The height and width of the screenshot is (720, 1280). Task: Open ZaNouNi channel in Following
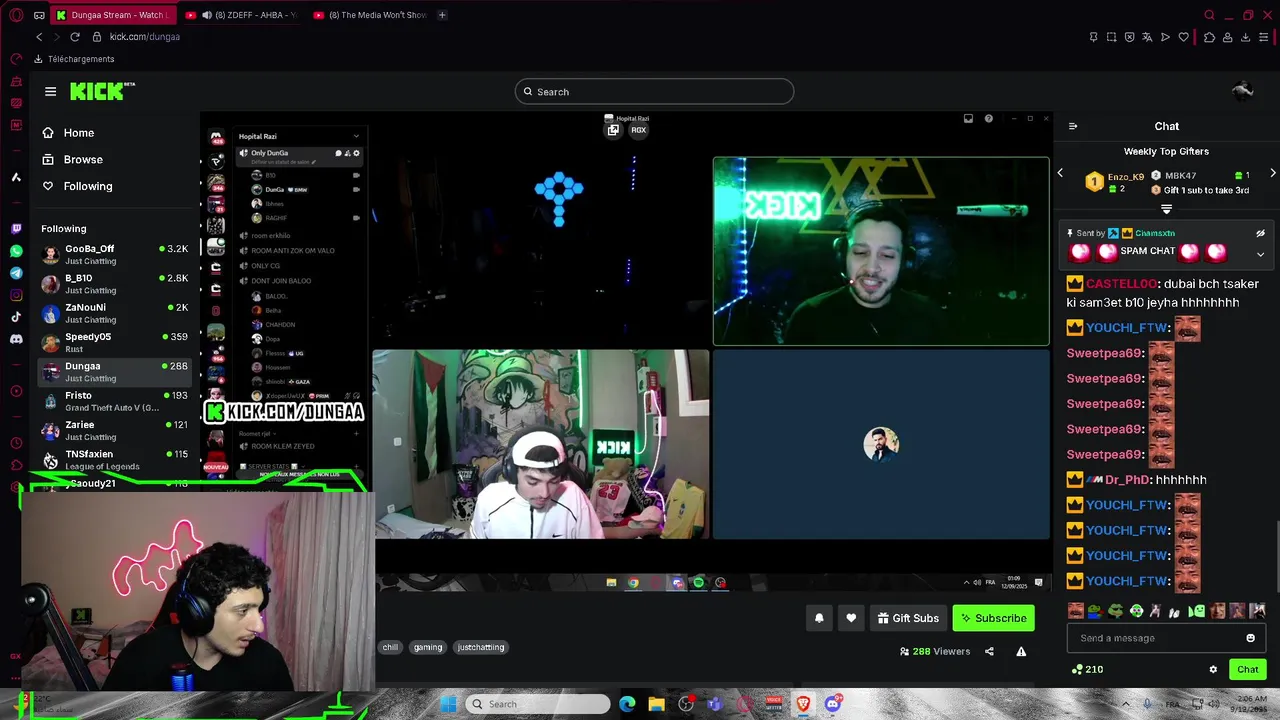114,313
